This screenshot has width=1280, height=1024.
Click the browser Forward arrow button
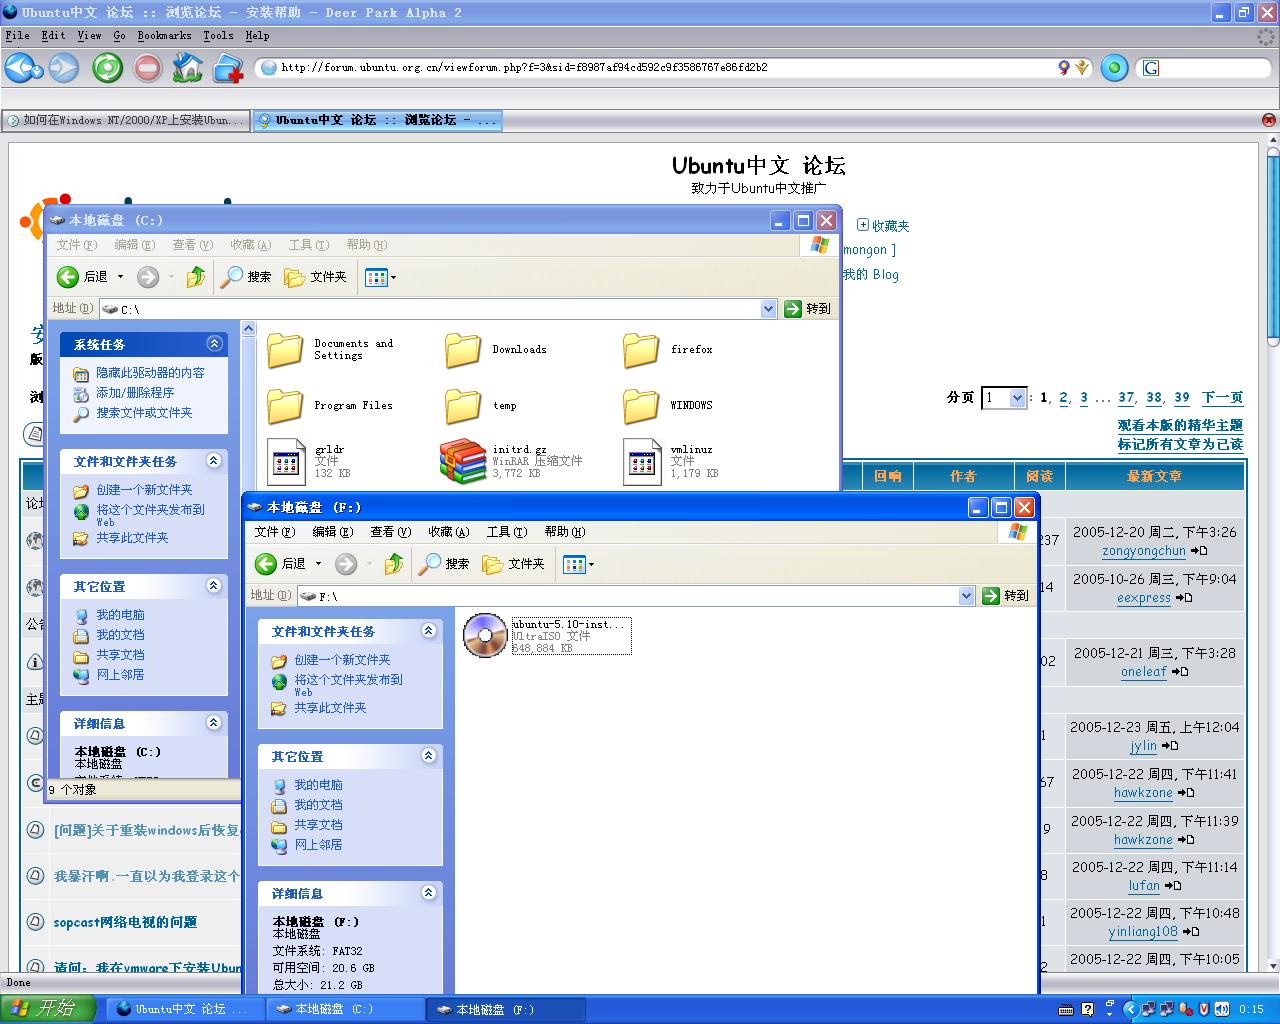coord(63,68)
